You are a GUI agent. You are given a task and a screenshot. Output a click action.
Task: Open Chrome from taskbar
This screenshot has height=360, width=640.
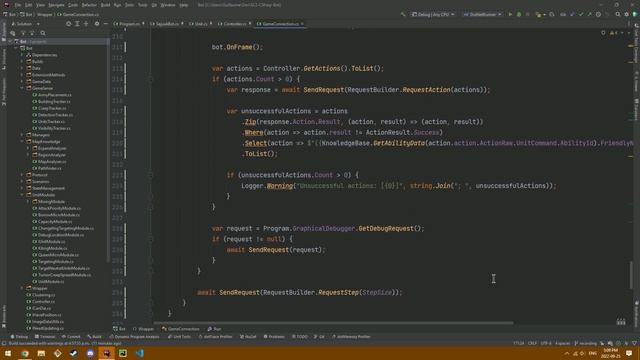click(25, 353)
